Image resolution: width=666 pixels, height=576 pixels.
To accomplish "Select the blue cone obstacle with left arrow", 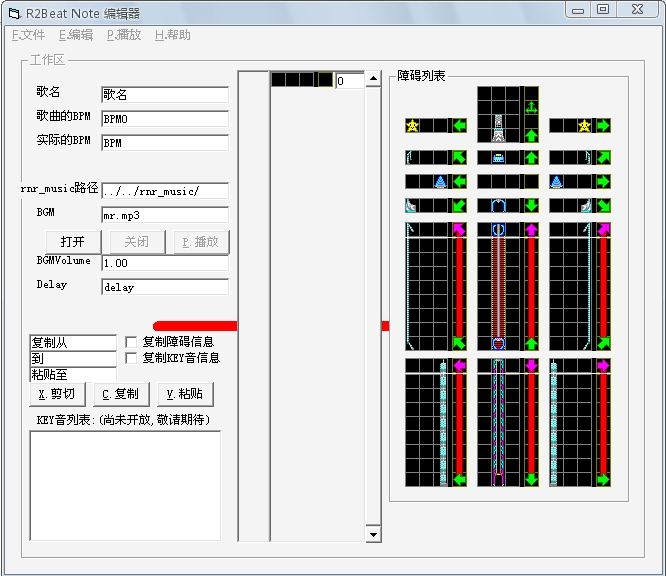I will pos(436,182).
